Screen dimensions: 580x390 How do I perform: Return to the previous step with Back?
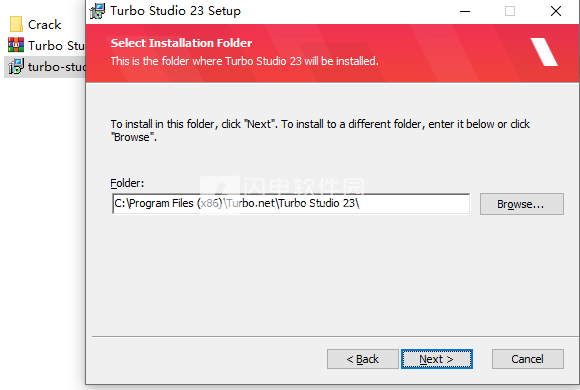tap(363, 359)
